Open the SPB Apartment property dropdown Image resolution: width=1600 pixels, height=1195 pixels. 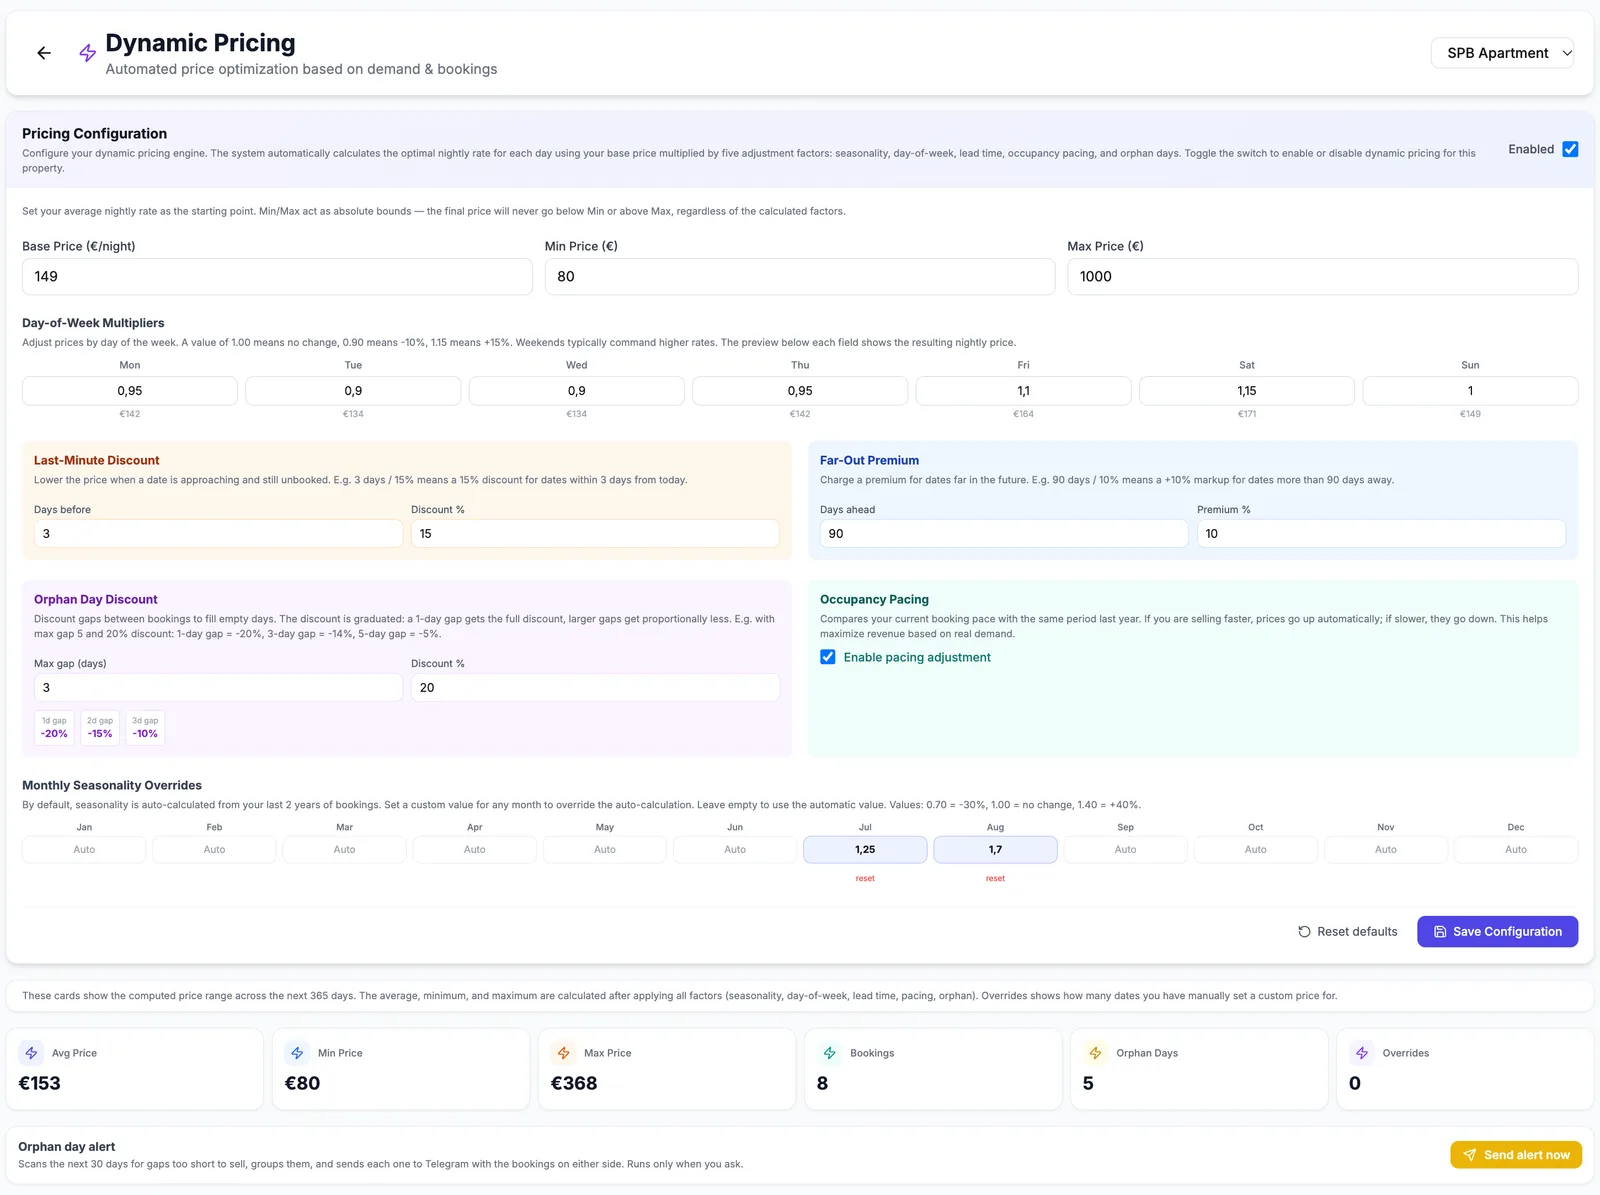tap(1502, 53)
